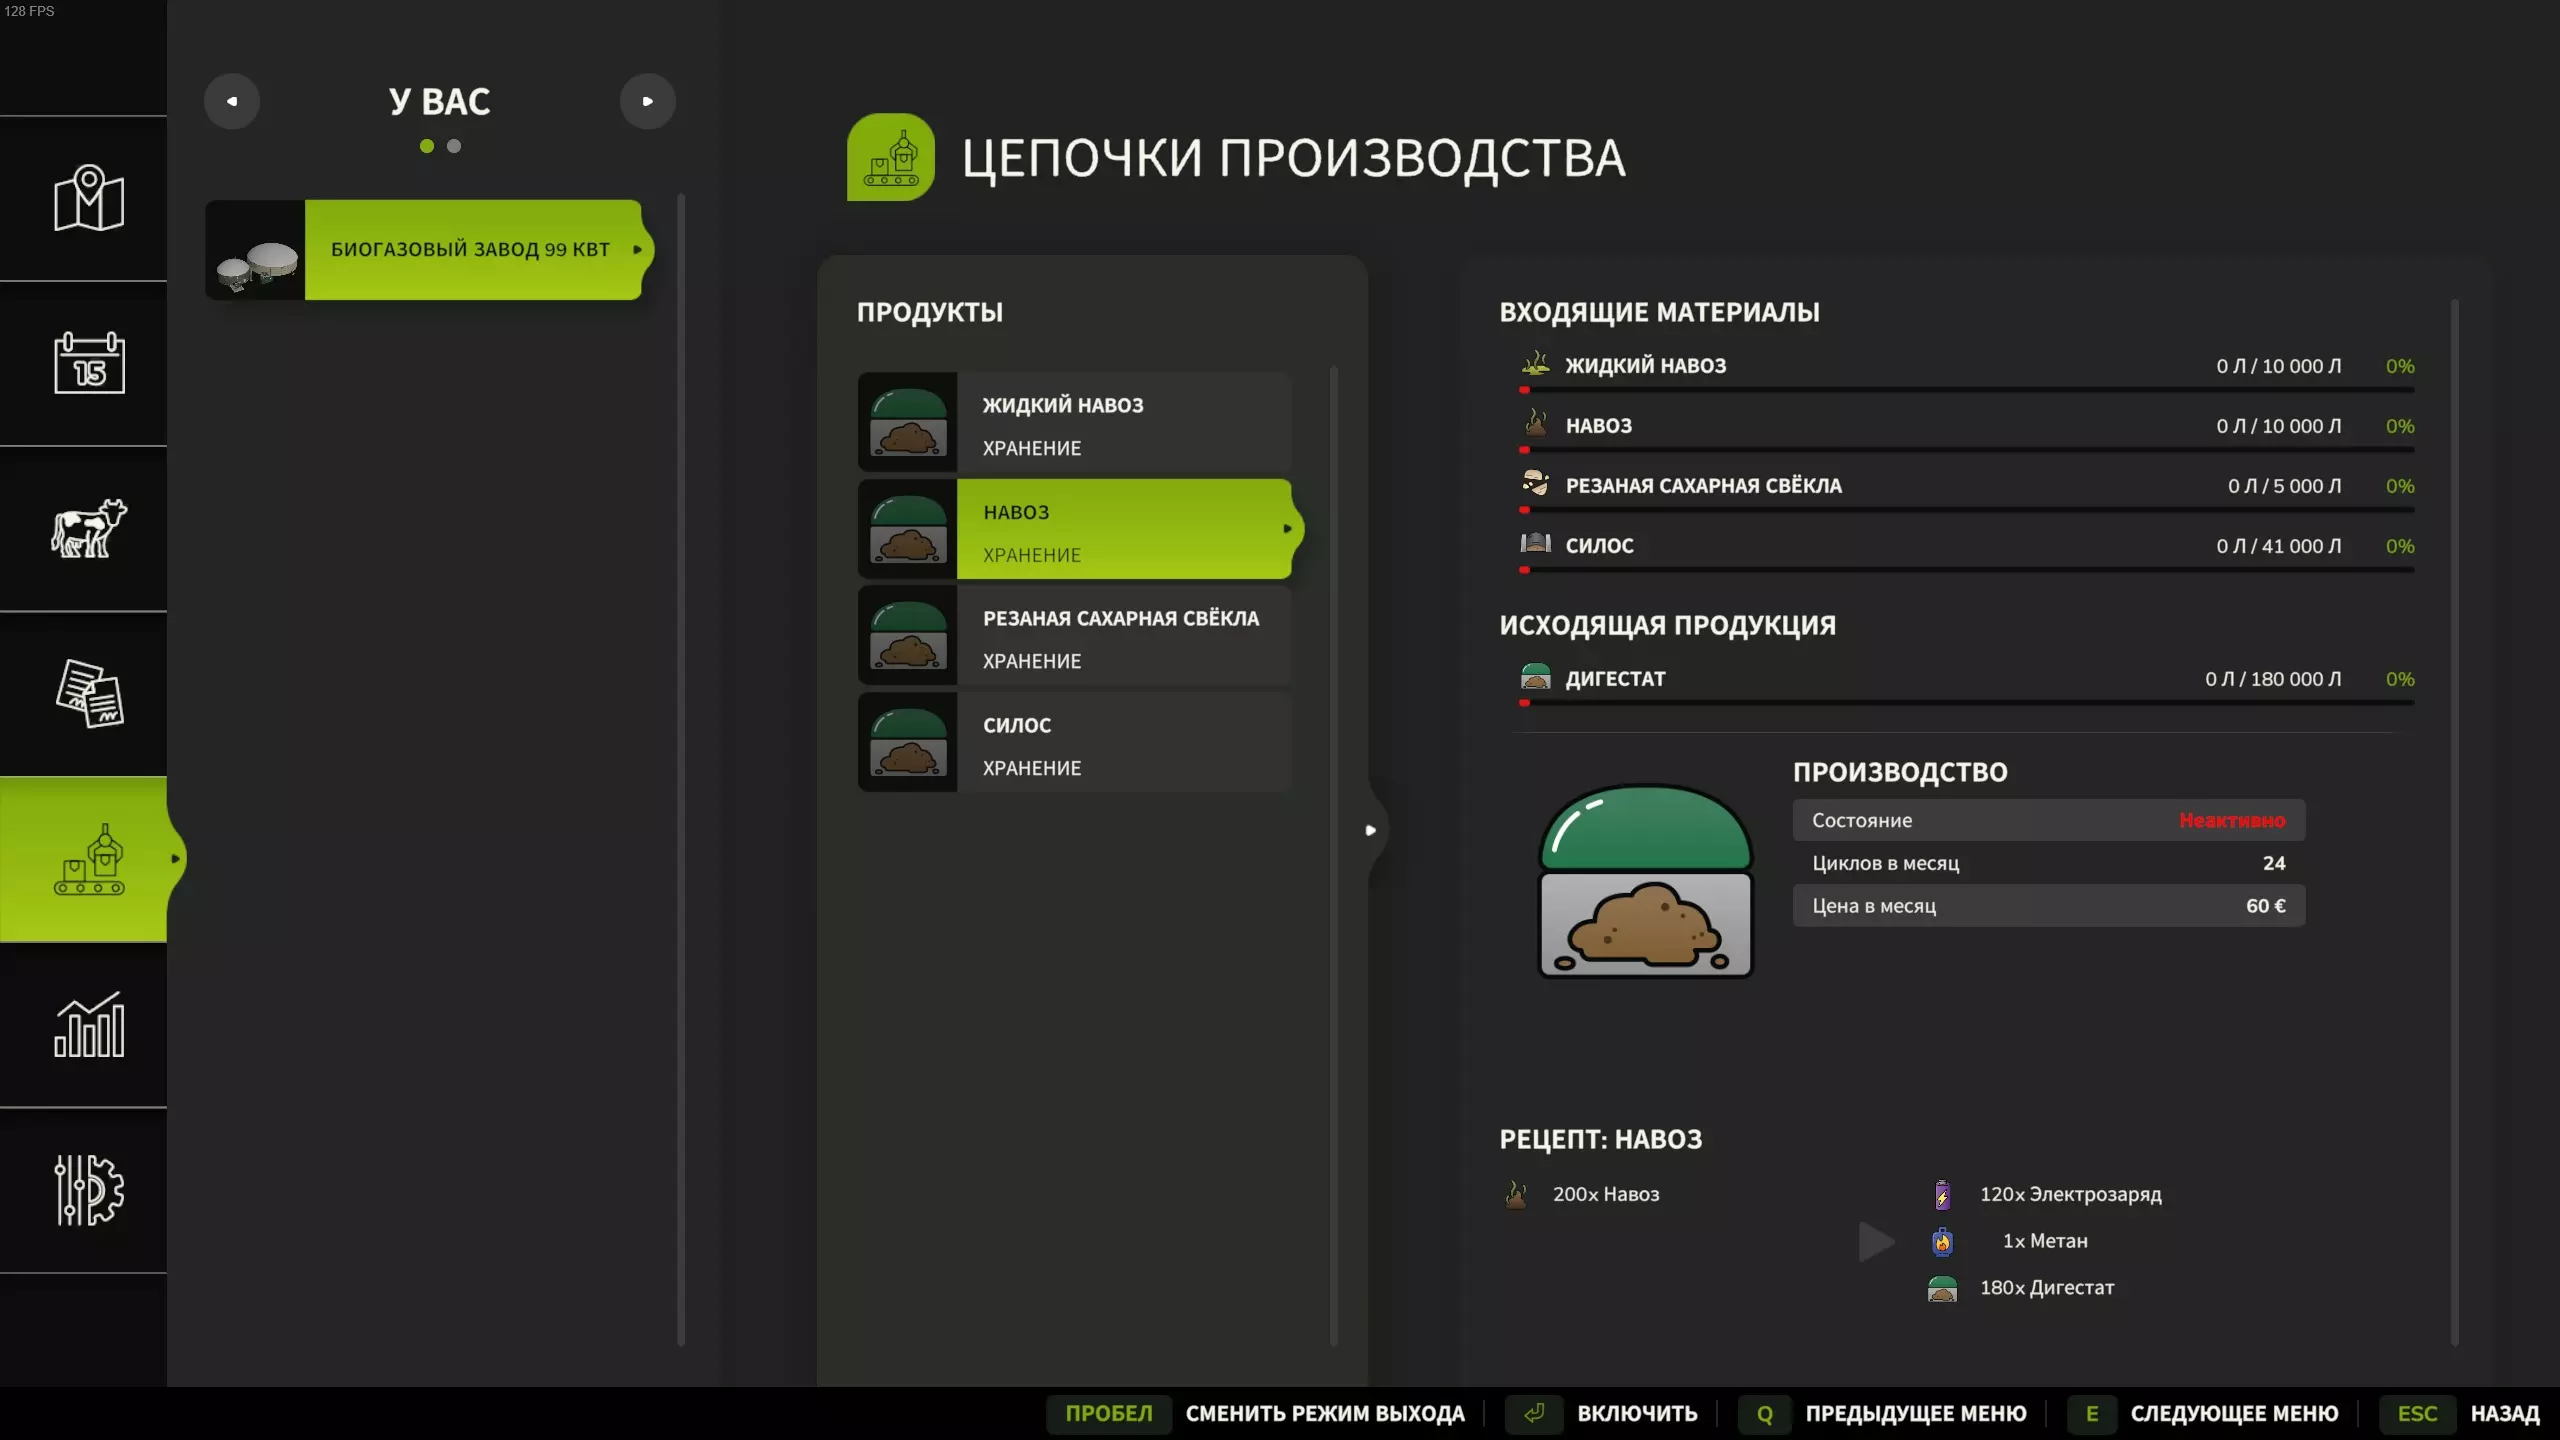
Task: Select the production chains sidebar icon
Action: (88, 859)
